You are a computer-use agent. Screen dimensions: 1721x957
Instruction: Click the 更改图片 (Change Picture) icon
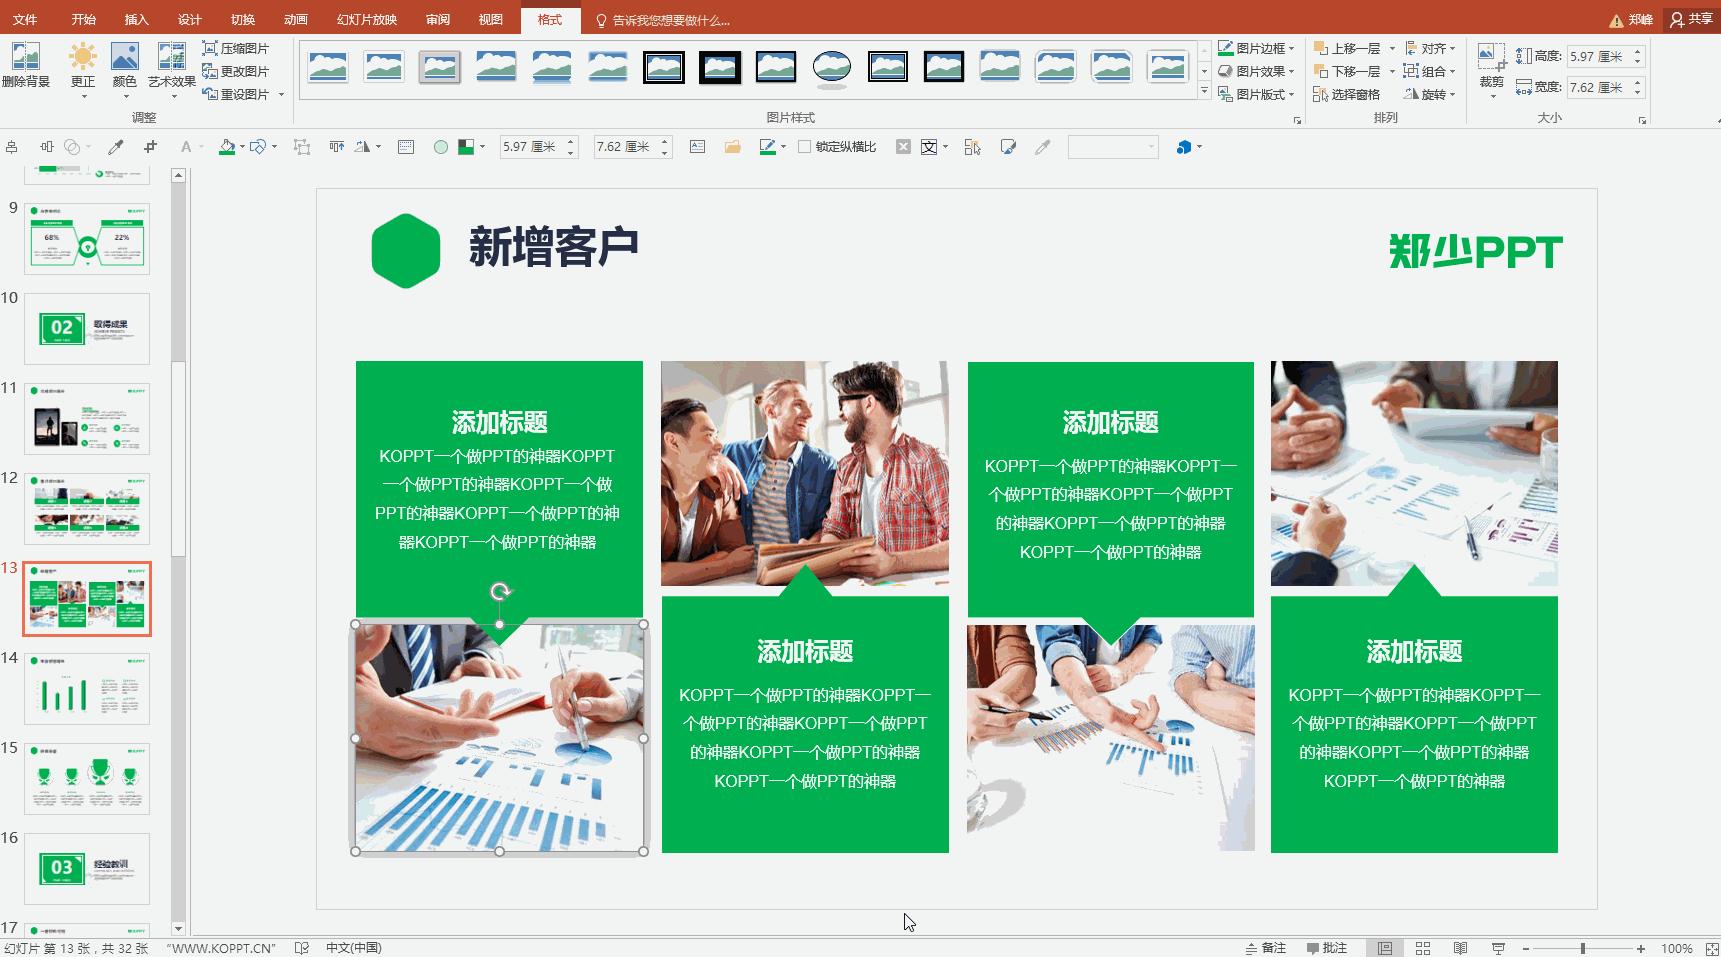pyautogui.click(x=212, y=71)
